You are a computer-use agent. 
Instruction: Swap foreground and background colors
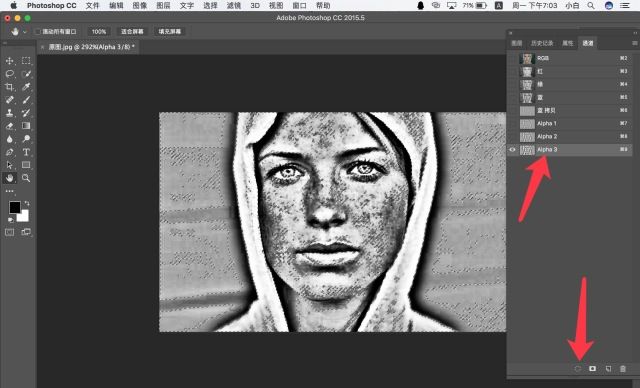coord(27,203)
